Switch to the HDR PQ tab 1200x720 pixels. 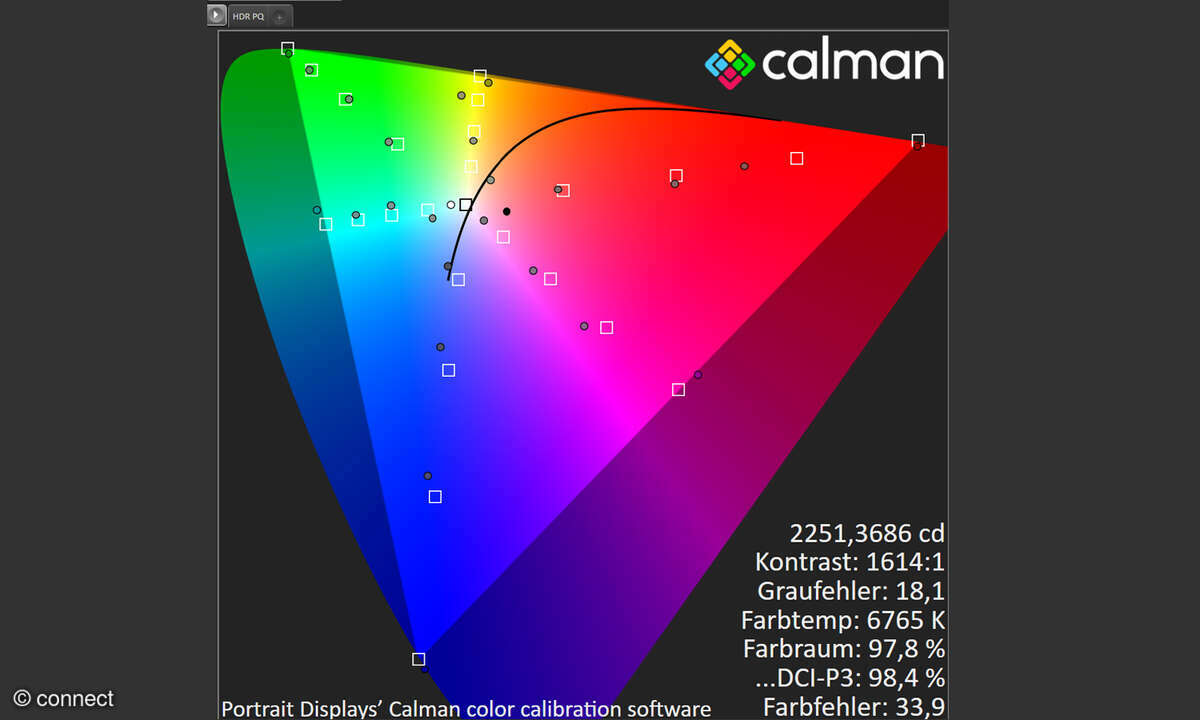pos(248,16)
